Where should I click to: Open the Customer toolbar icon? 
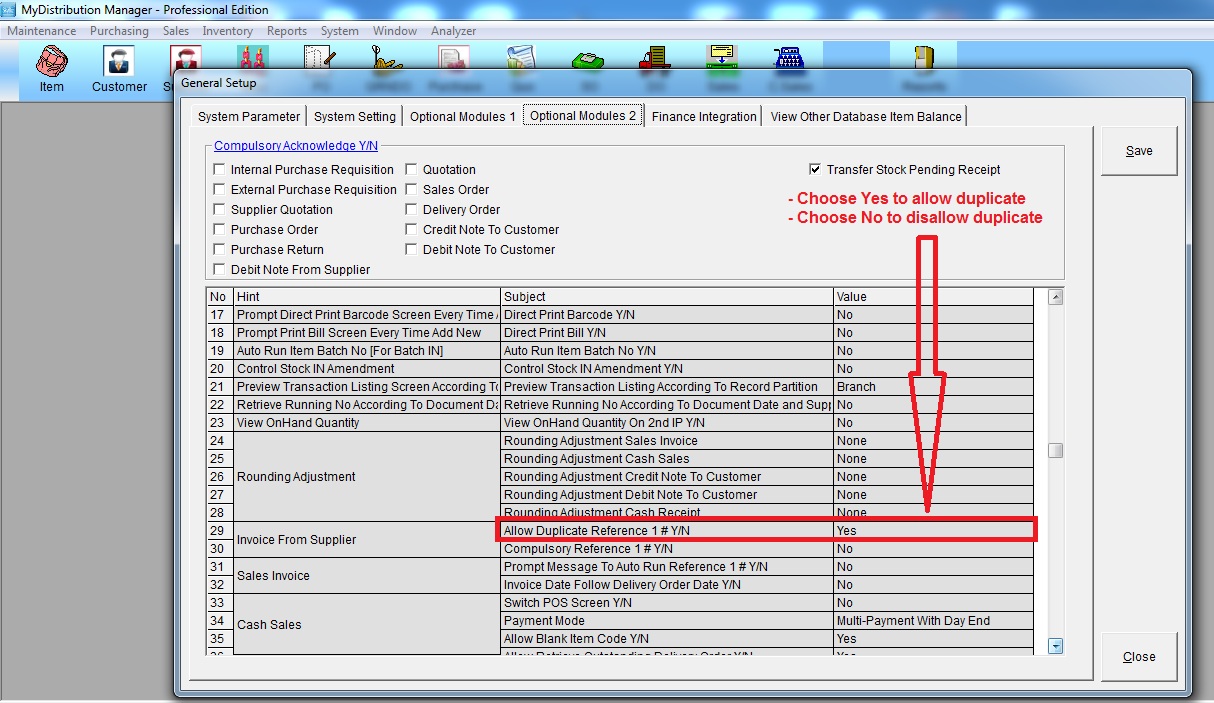[119, 68]
